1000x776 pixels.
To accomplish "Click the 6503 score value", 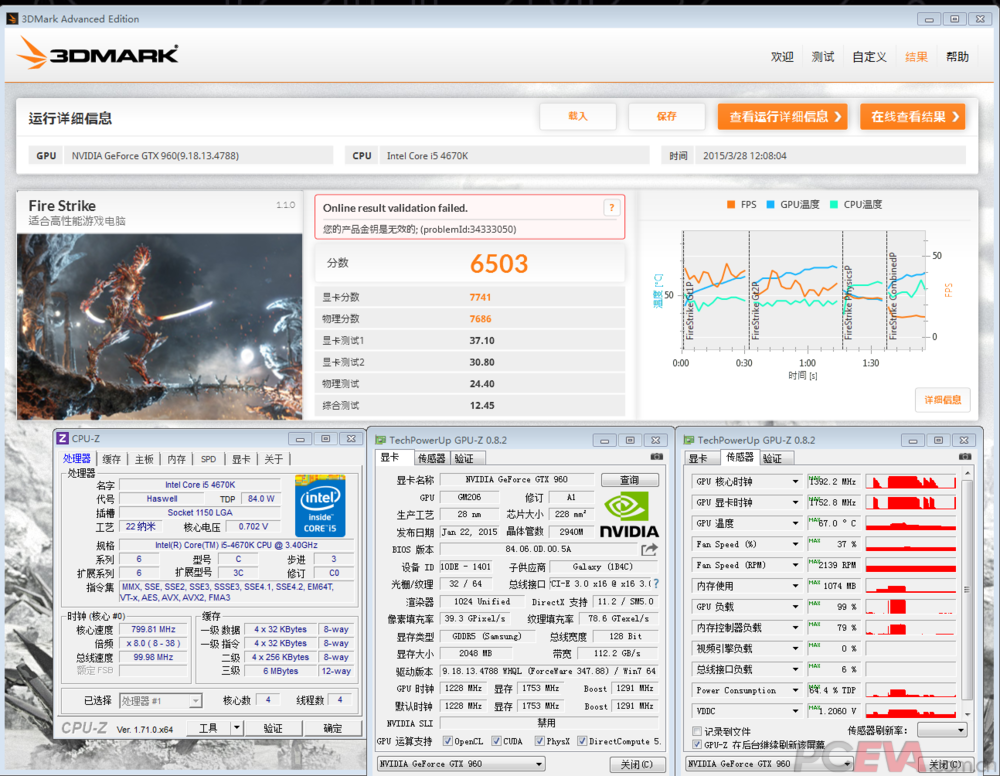I will [x=499, y=263].
